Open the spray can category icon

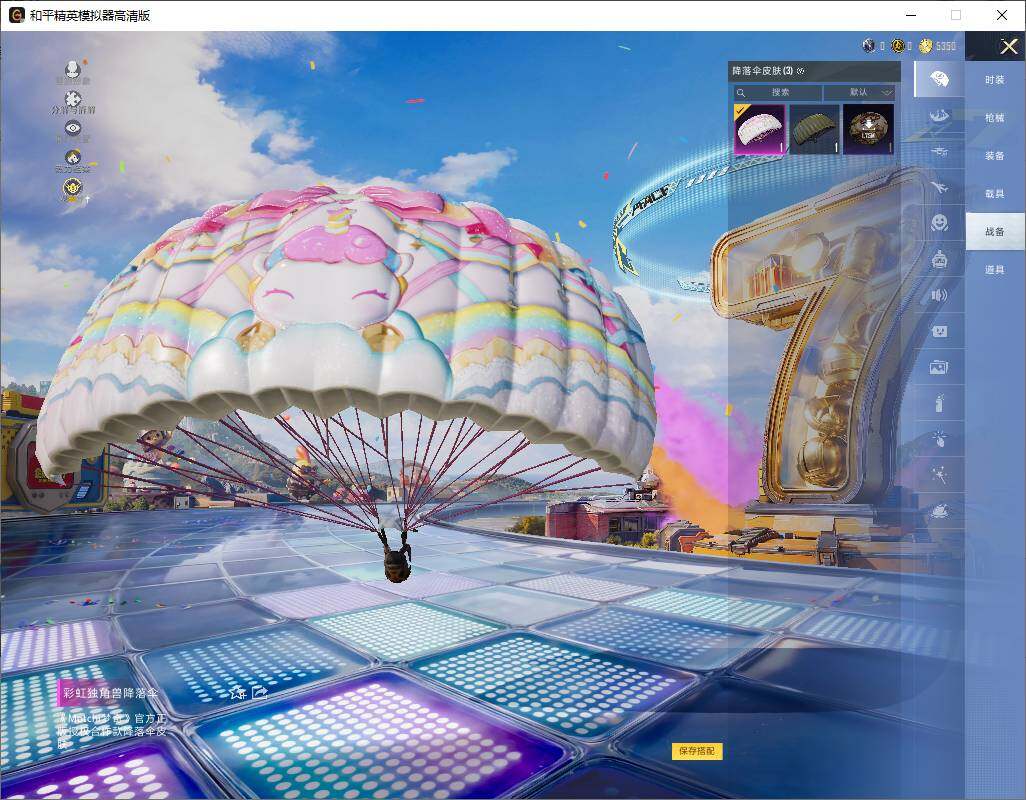939,403
